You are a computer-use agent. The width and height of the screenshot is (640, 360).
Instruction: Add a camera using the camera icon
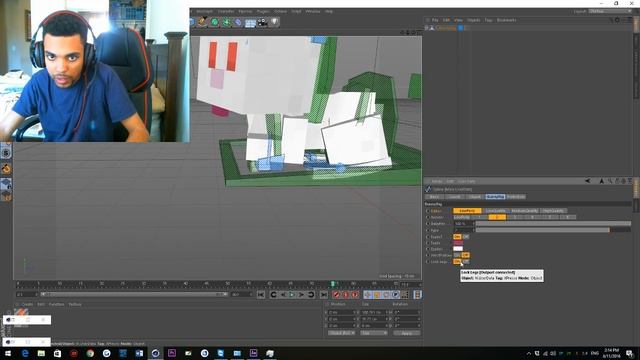pos(262,22)
